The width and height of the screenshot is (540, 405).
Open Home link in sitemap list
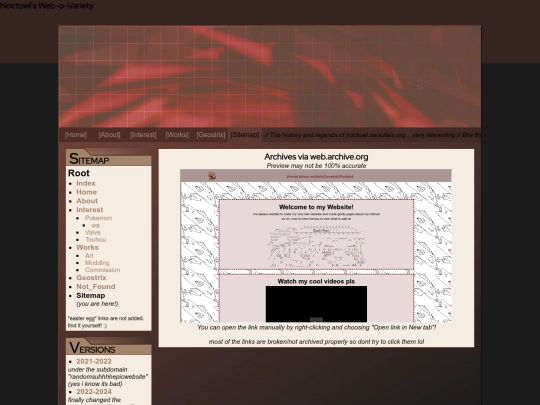[x=86, y=192]
